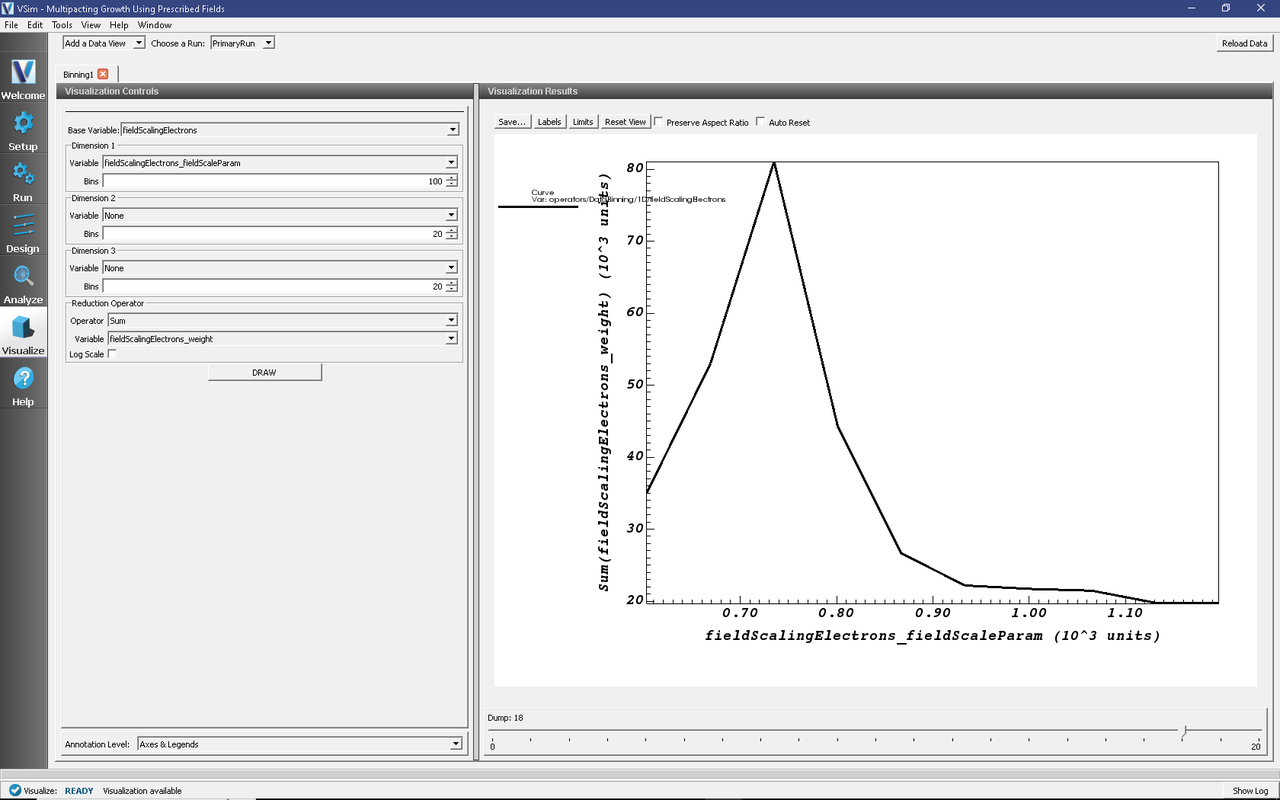
Task: Enable the Log Scale checkbox
Action: [x=111, y=354]
